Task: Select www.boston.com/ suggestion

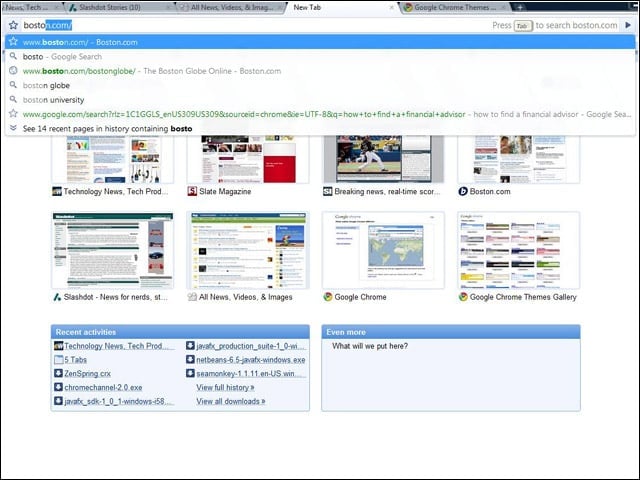Action: (x=320, y=42)
